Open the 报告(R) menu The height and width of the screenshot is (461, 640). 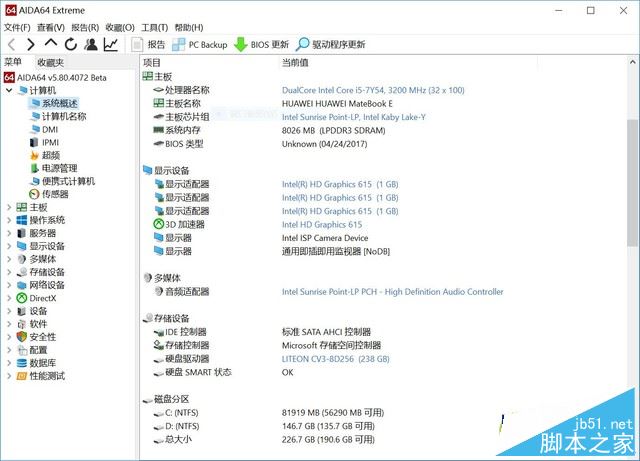click(x=85, y=27)
